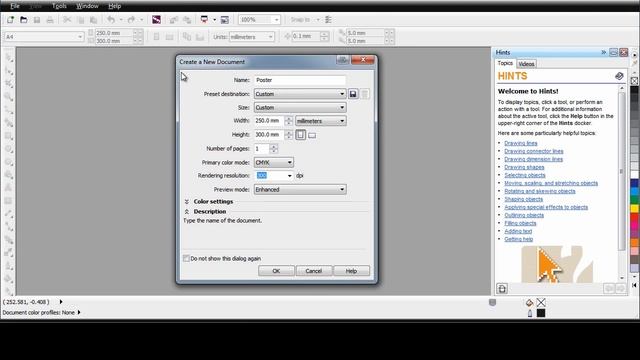Click the Save disk toolbar icon

pyautogui.click(x=37, y=20)
